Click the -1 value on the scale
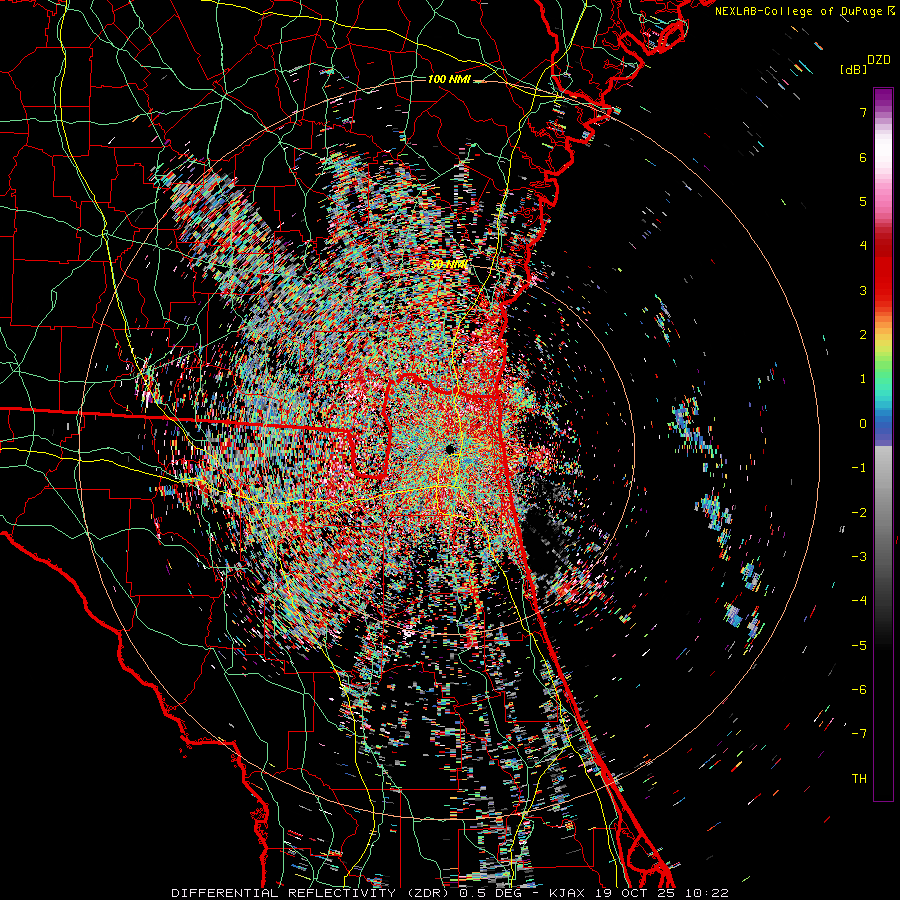 coord(859,468)
